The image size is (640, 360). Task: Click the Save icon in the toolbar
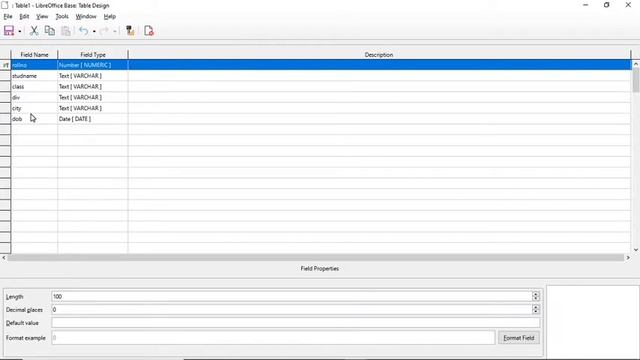(x=9, y=31)
